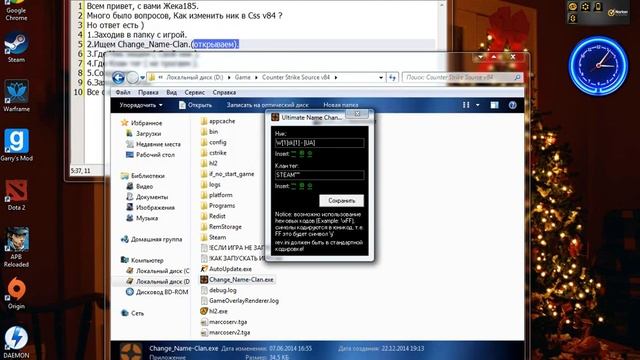The width and height of the screenshot is (640, 360).
Task: Select debug.log file
Action: [218, 290]
